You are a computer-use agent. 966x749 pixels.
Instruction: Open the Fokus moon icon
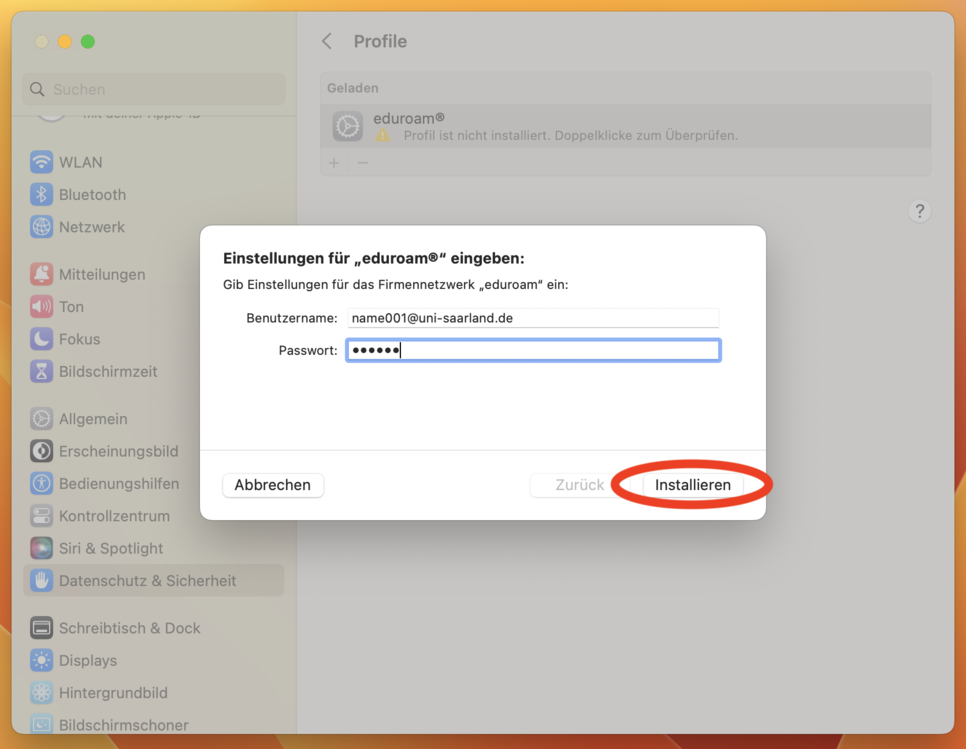point(41,339)
